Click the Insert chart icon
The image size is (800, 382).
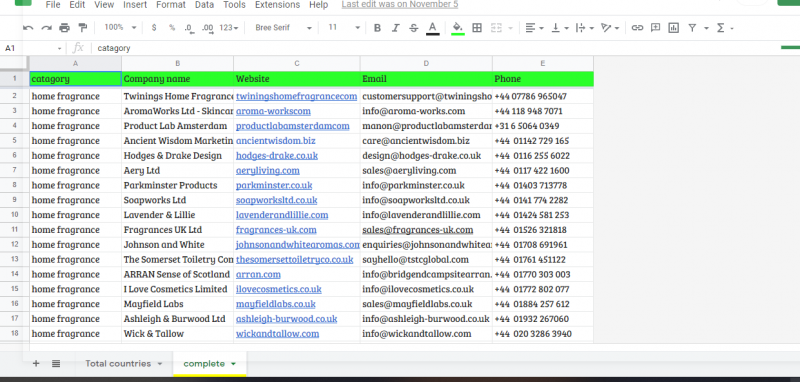[674, 28]
